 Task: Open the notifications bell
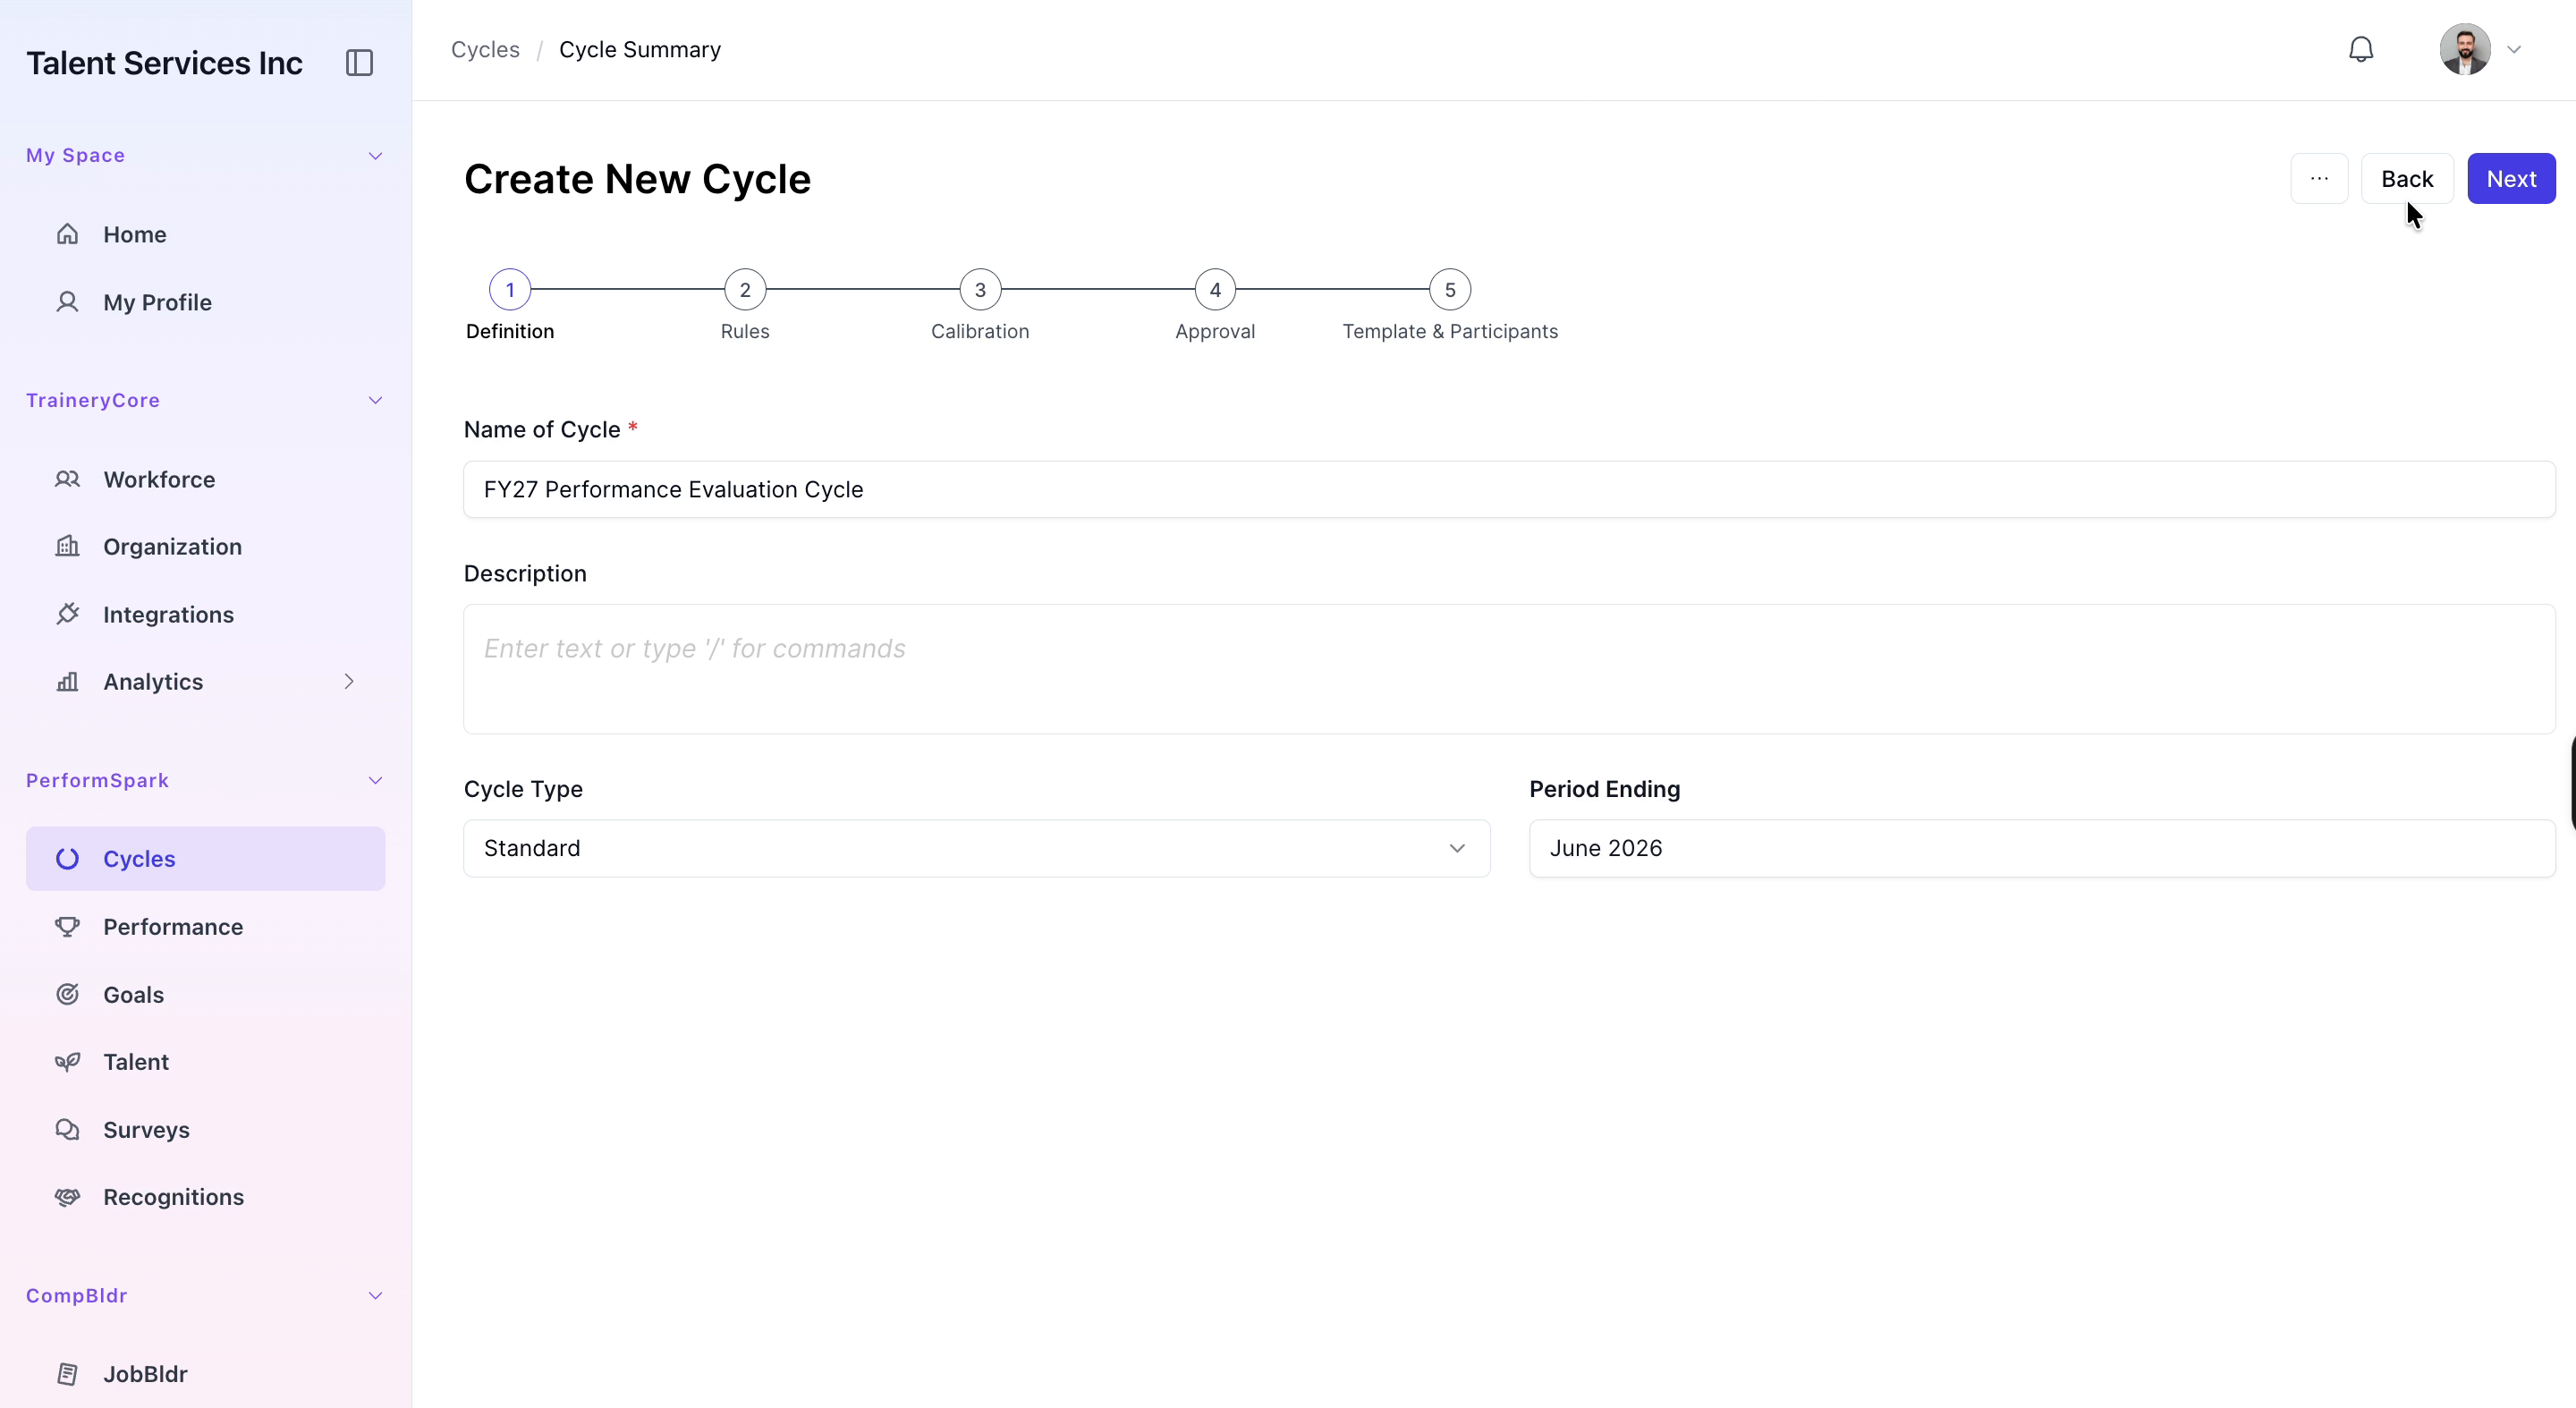tap(2360, 50)
